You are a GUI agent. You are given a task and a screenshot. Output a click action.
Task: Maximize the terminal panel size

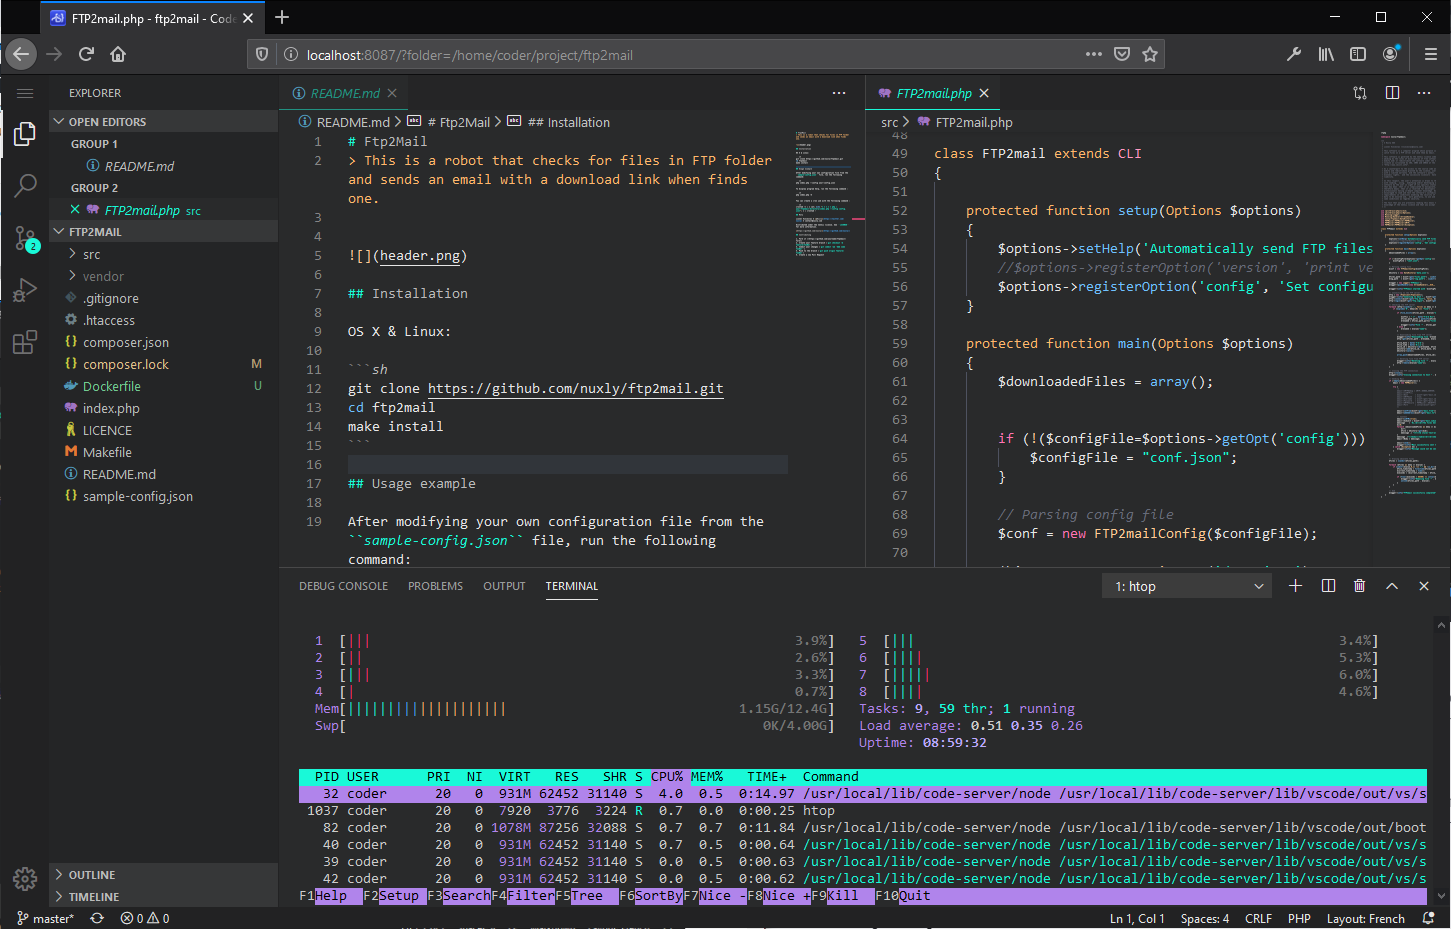point(1392,586)
